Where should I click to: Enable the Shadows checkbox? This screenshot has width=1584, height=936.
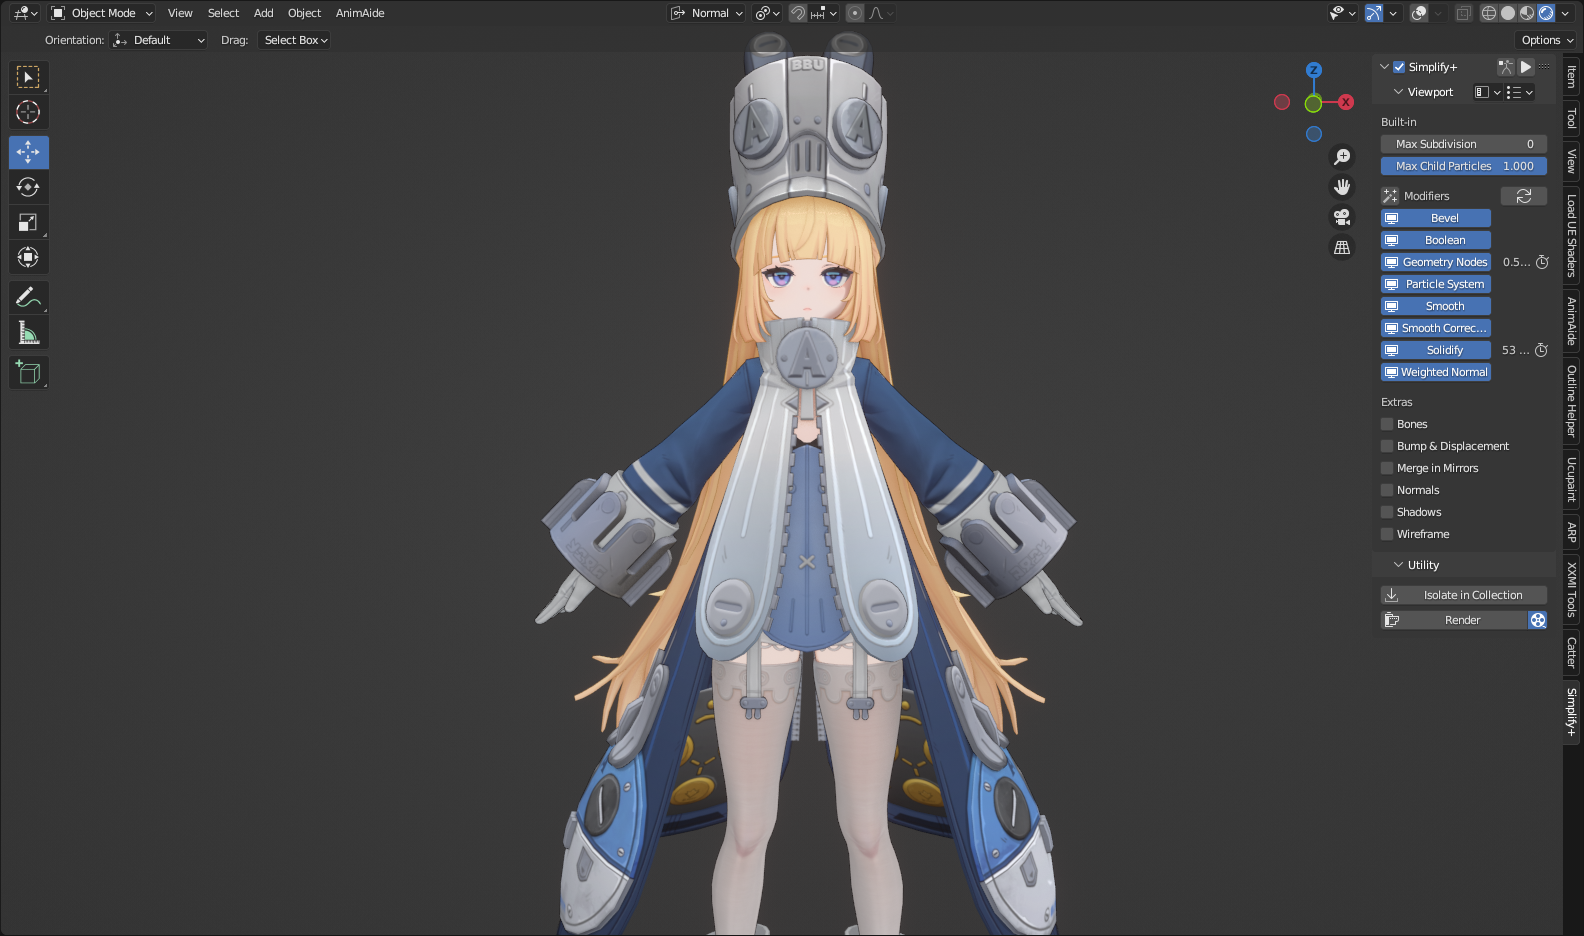point(1387,512)
